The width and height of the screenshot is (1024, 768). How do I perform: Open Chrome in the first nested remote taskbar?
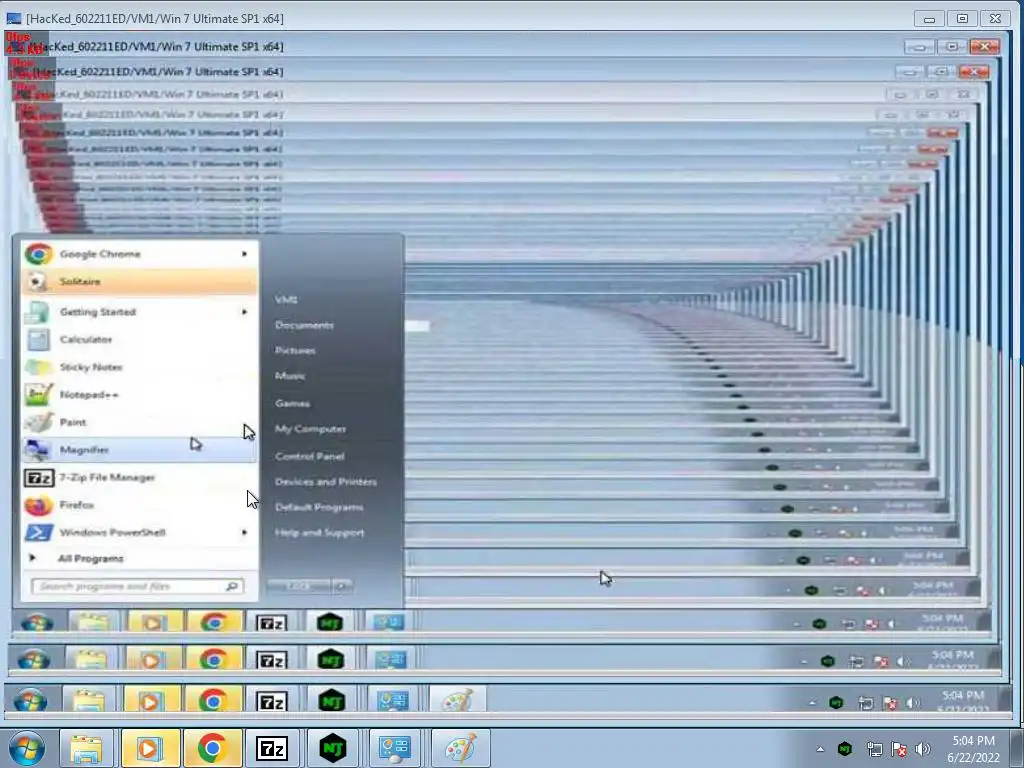pos(212,701)
